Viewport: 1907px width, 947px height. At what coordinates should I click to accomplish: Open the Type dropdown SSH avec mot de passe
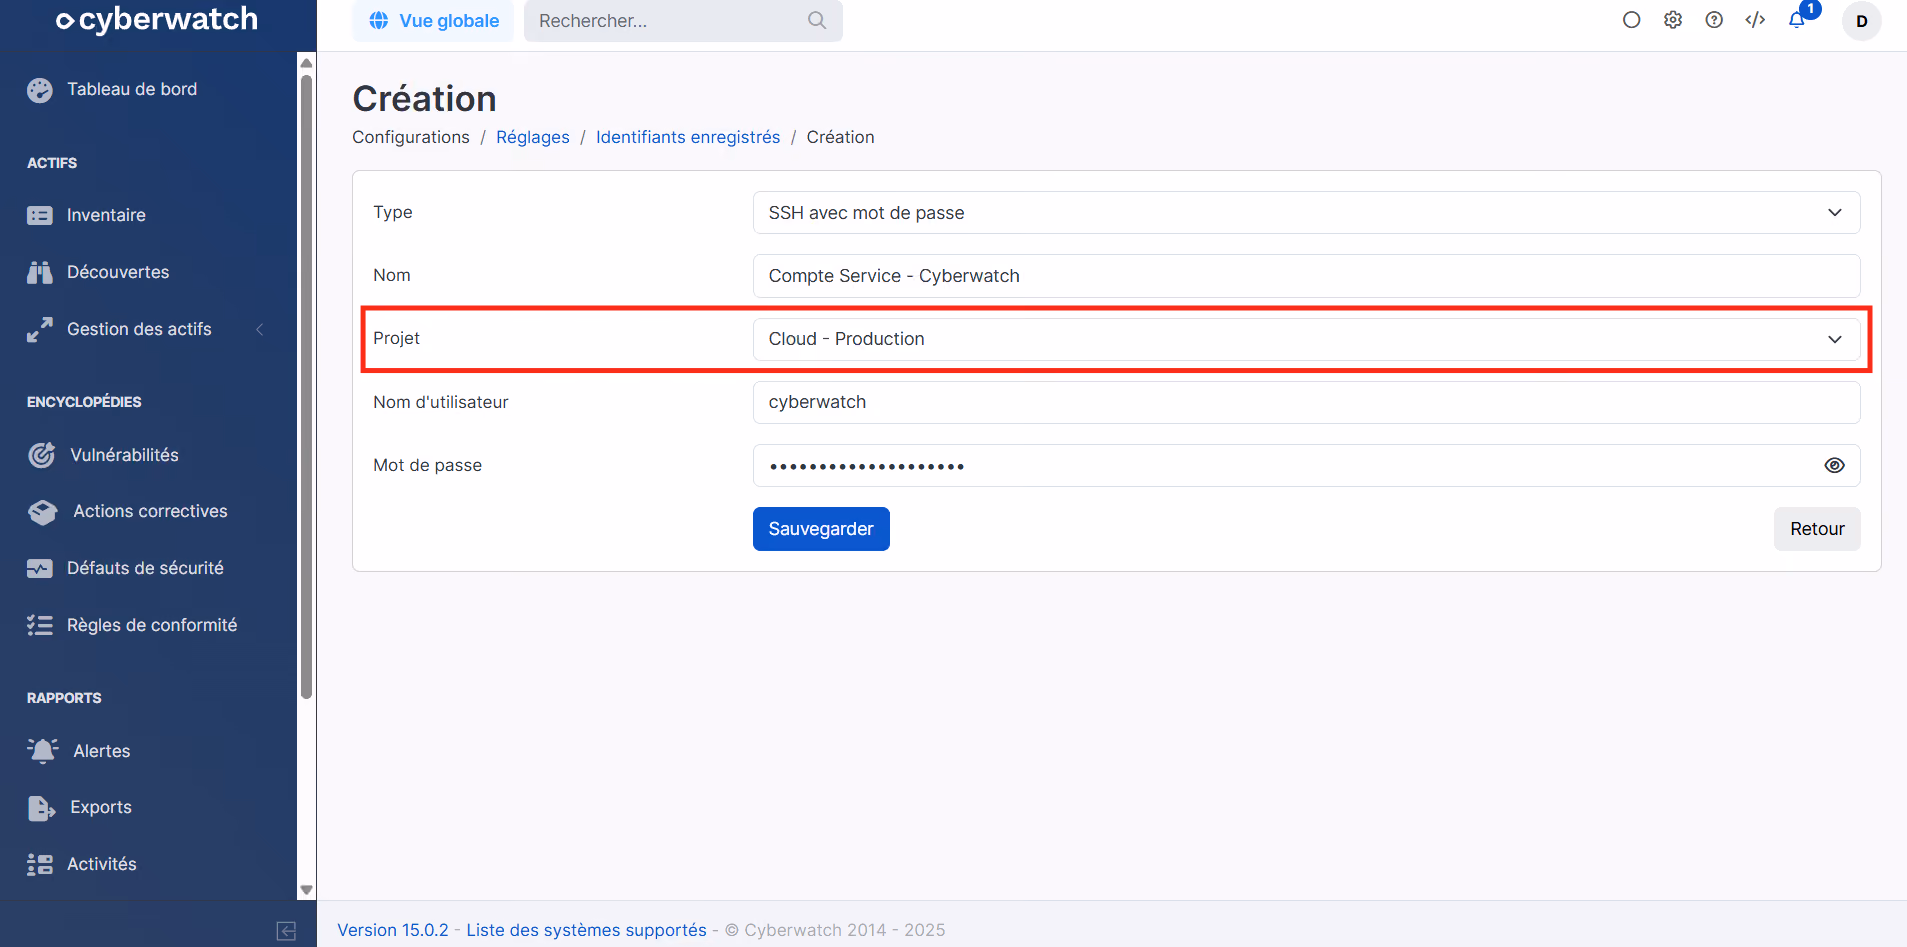point(1306,213)
